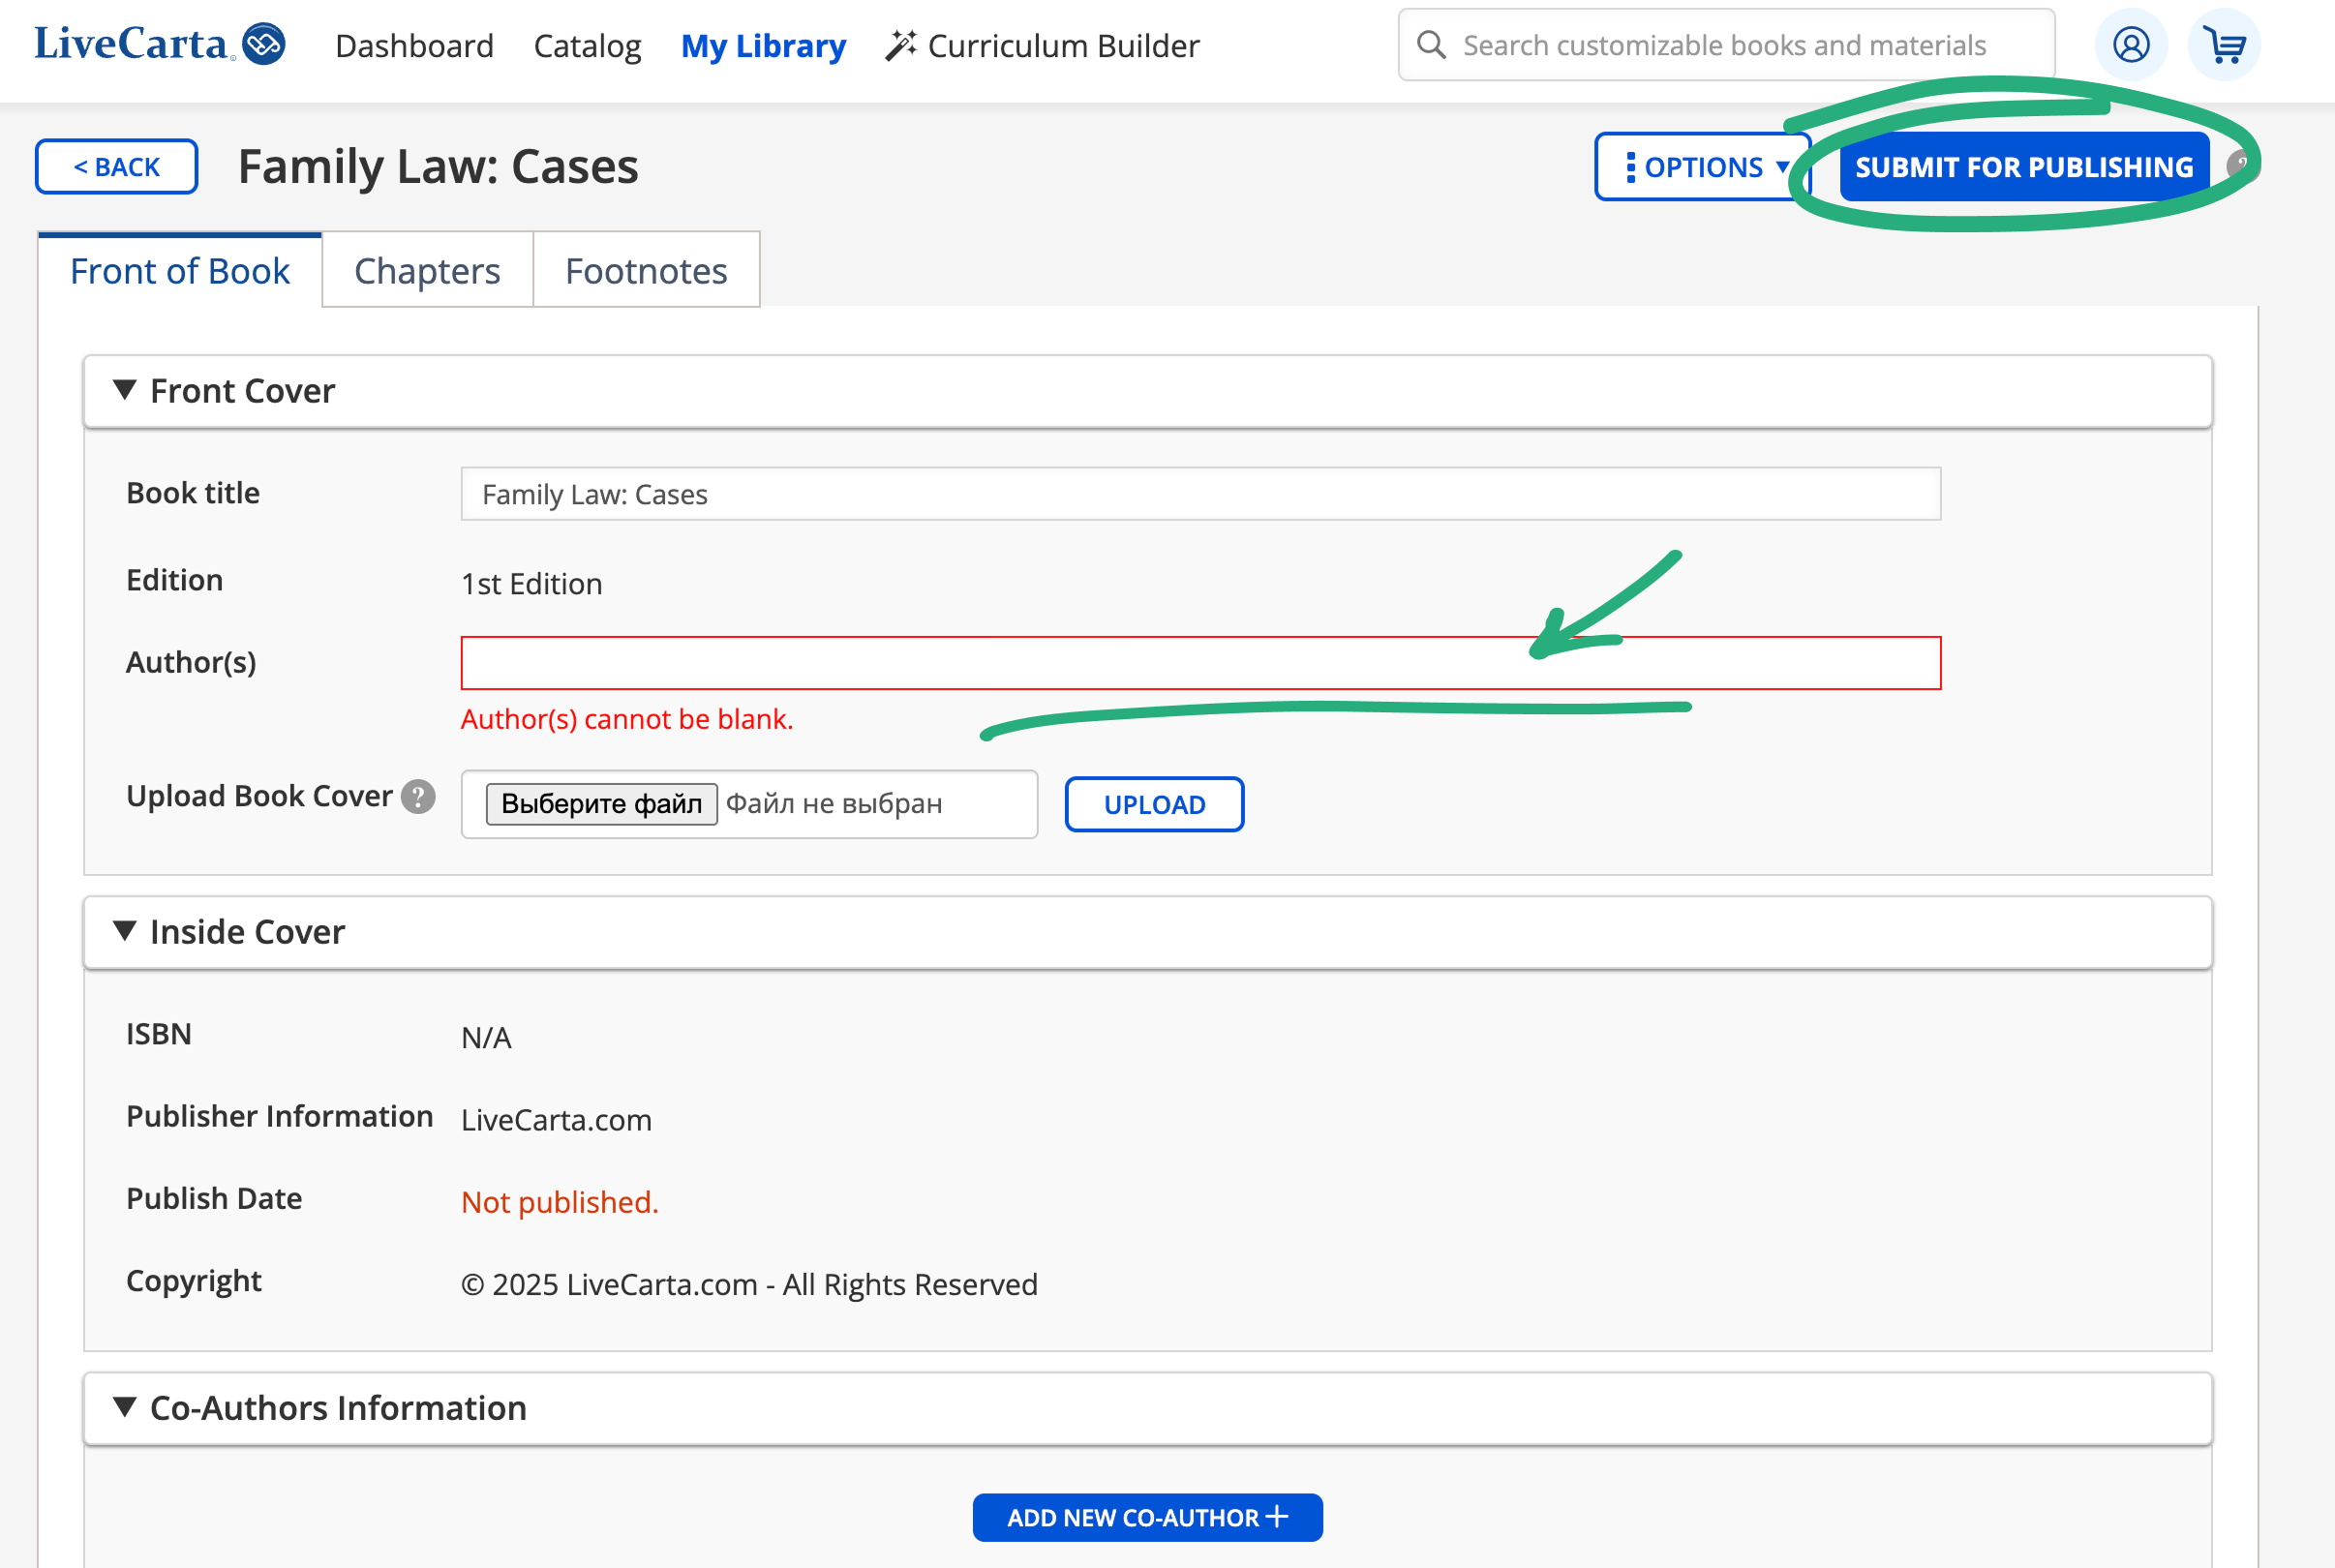Click SUBMIT FOR PUBLISHING
Viewport: 2335px width, 1568px height.
tap(2022, 166)
